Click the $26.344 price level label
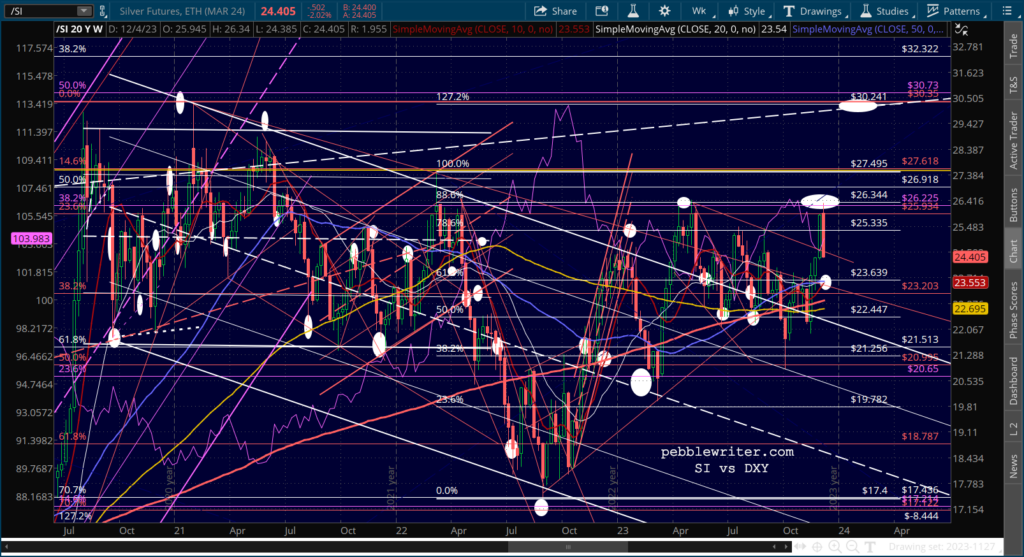Screen dimensions: 1024x557 (869, 195)
